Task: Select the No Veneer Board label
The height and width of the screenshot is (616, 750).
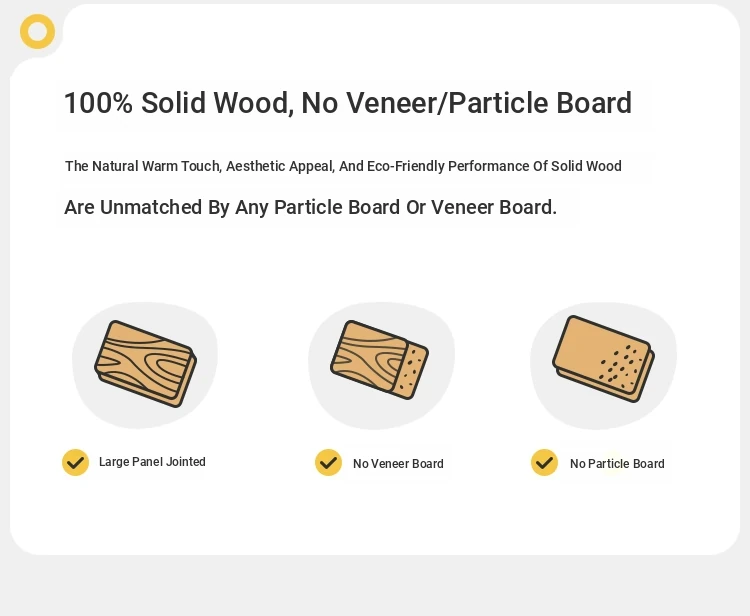Action: pos(398,463)
